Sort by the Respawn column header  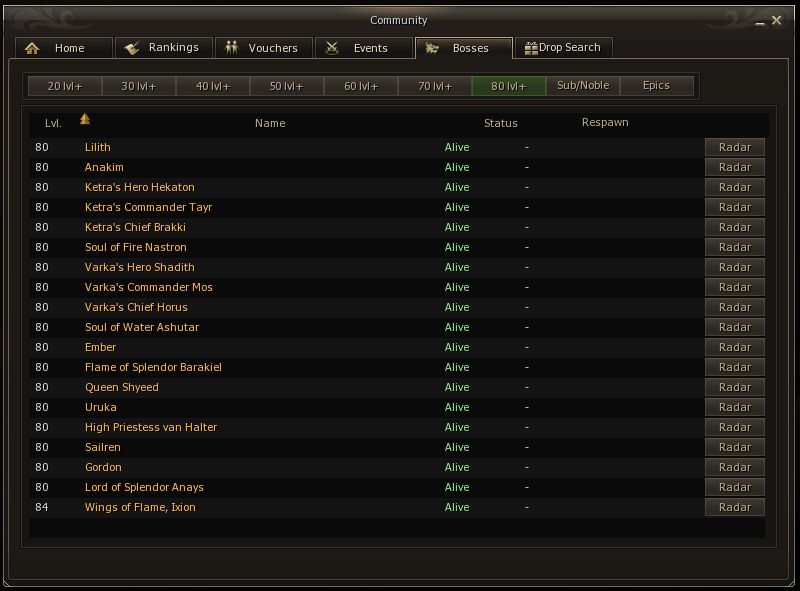click(605, 122)
